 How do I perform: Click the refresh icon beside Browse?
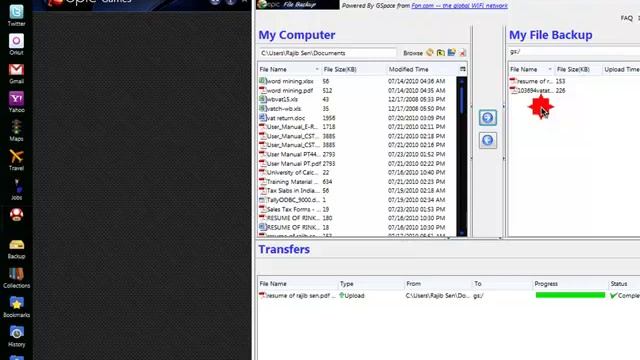click(430, 53)
